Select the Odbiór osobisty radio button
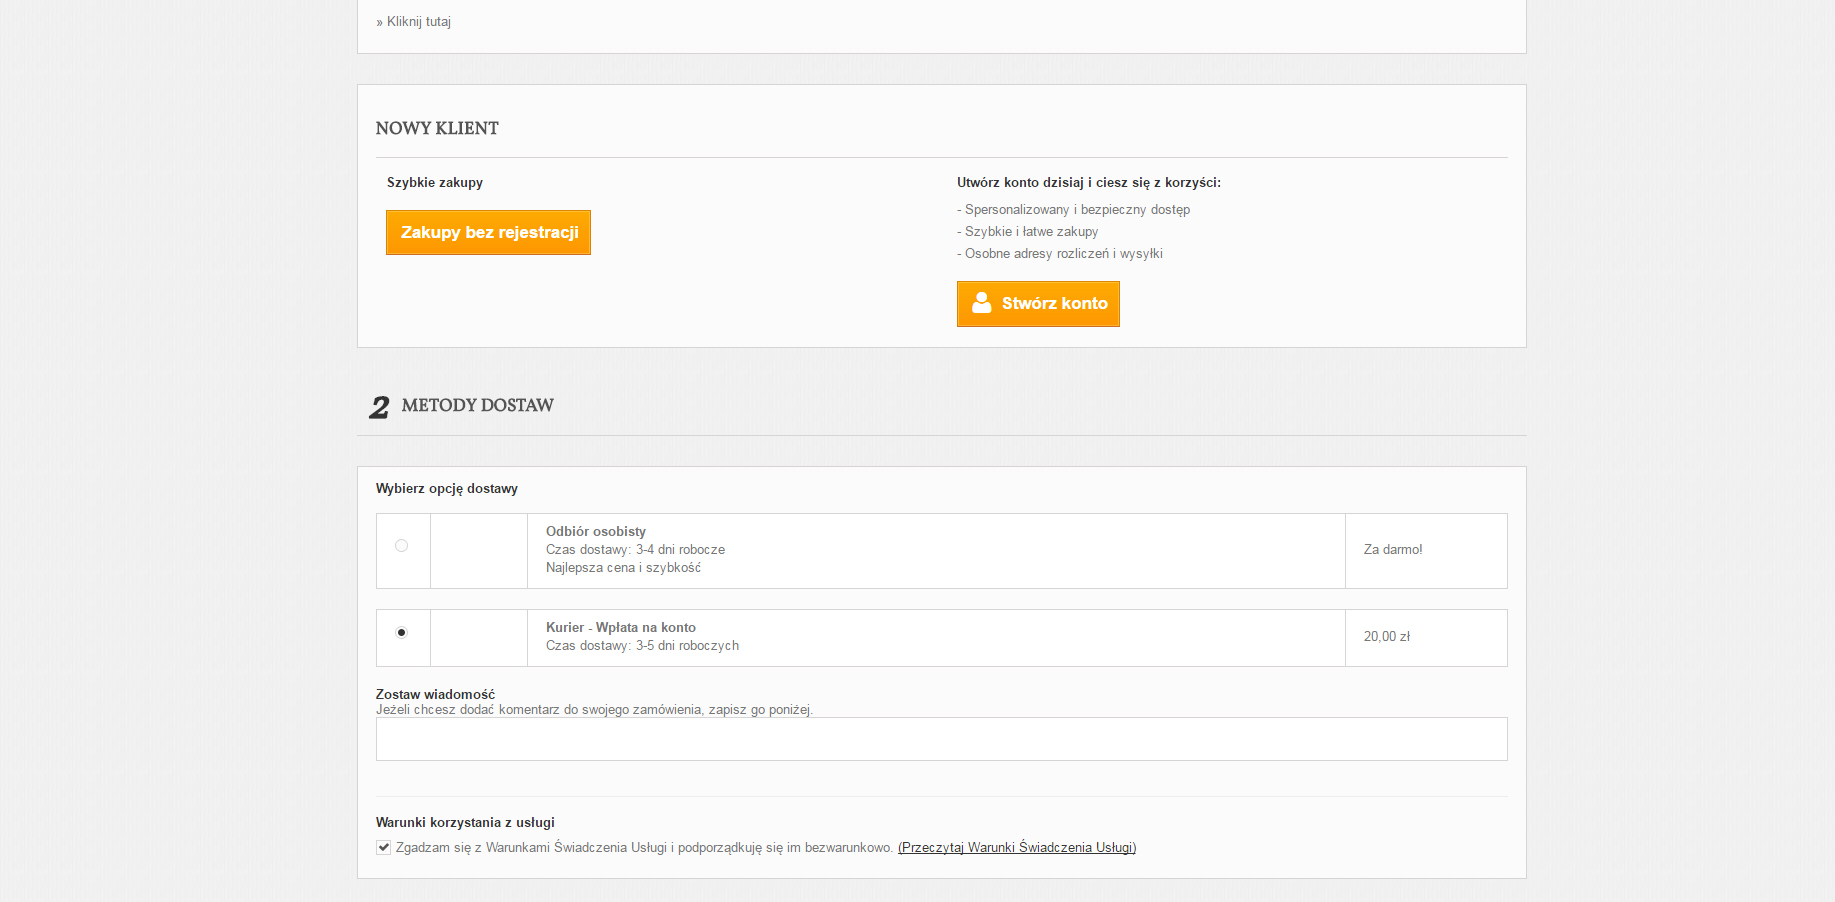Viewport: 1835px width, 902px height. 402,546
